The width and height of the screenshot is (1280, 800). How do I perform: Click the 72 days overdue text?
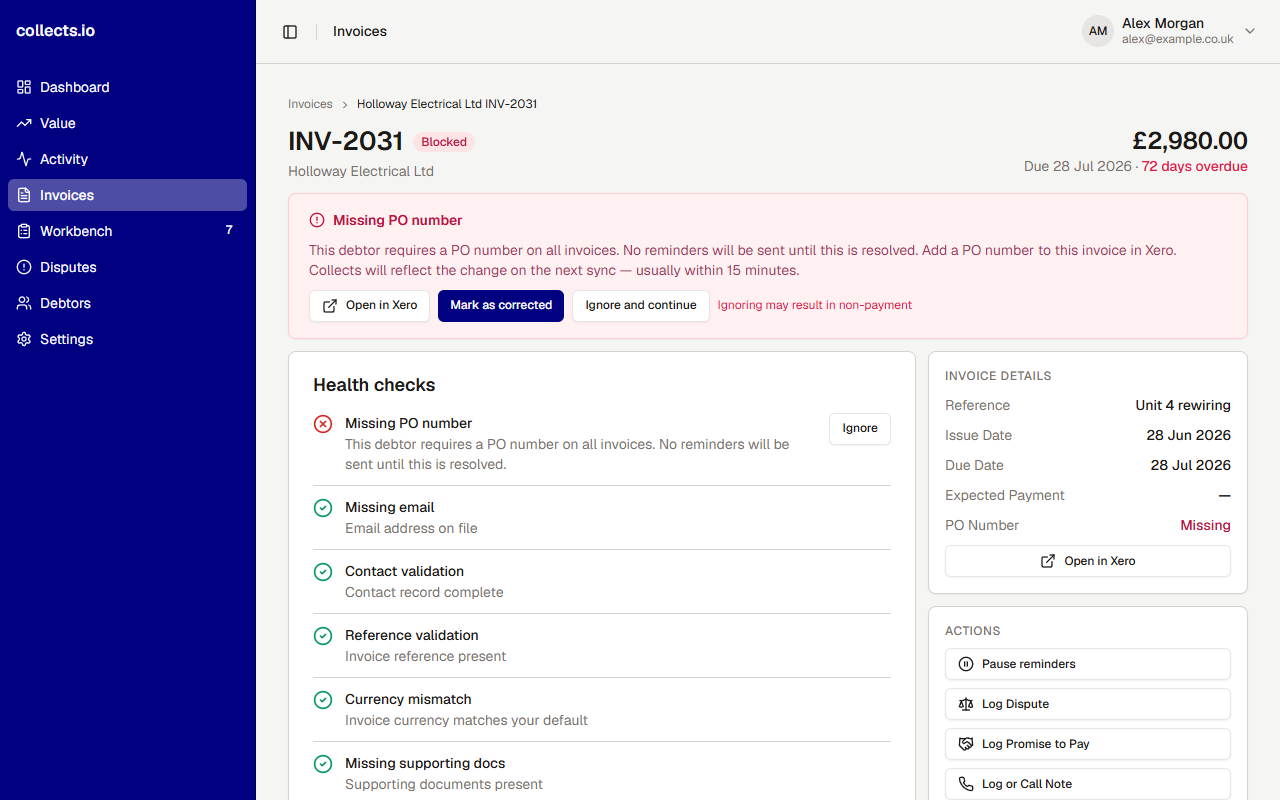click(x=1195, y=166)
